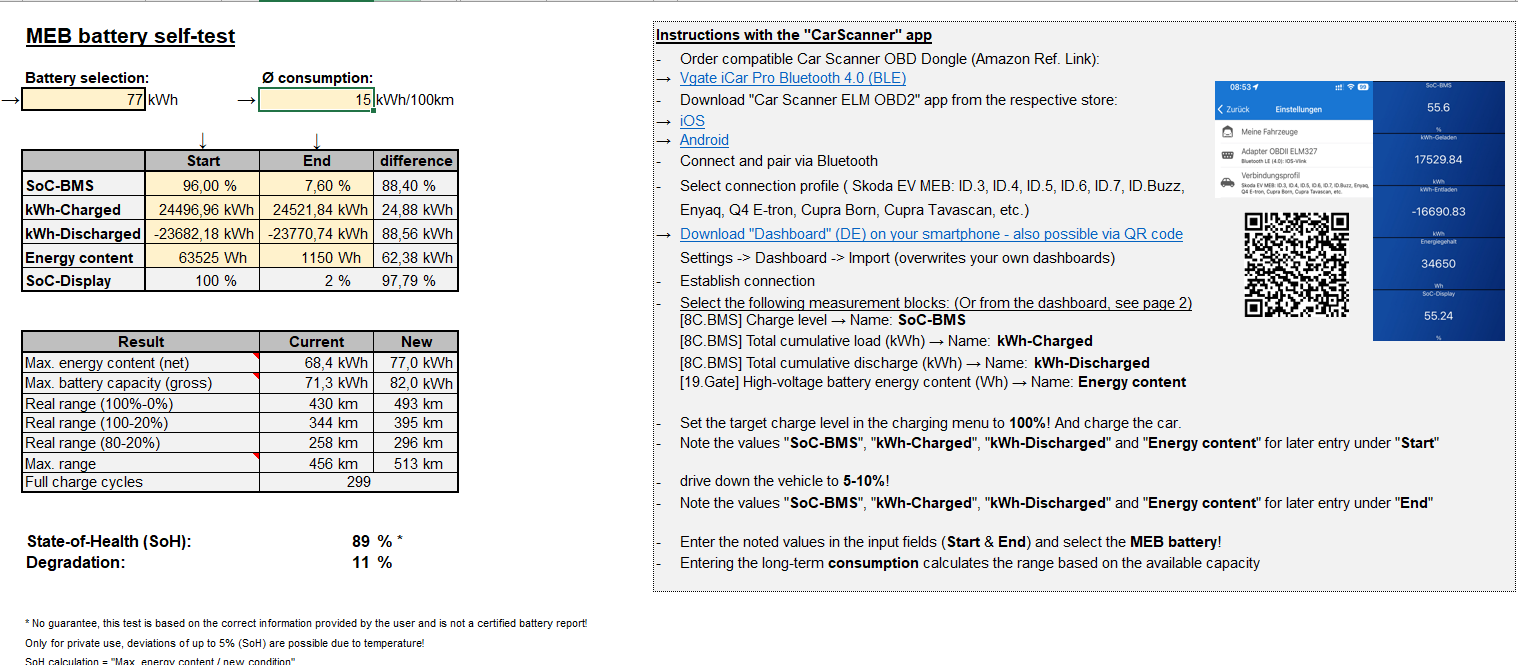Select kWh-Discharged Start cell -23682,18 kWh
Screen dimensions: 1518x665
click(202, 234)
